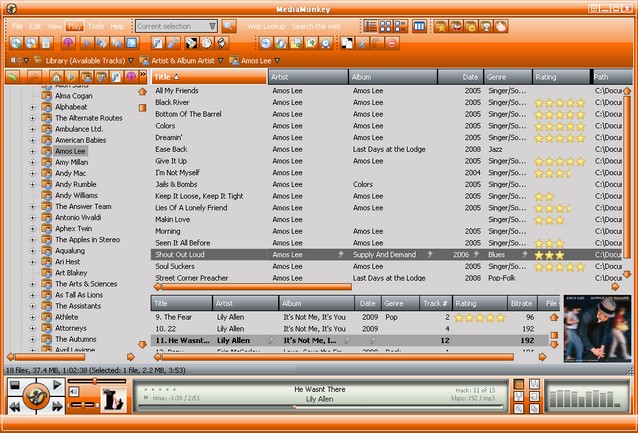Expand The Arts & Sciences tree node
Viewport: 638px width, 433px height.
33,284
